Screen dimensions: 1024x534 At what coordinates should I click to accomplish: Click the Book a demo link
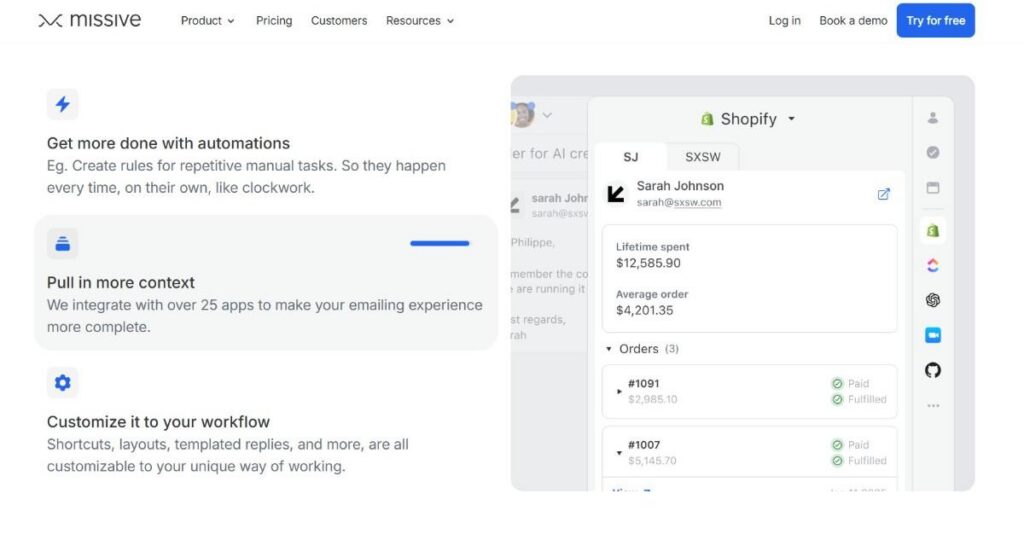(x=853, y=21)
